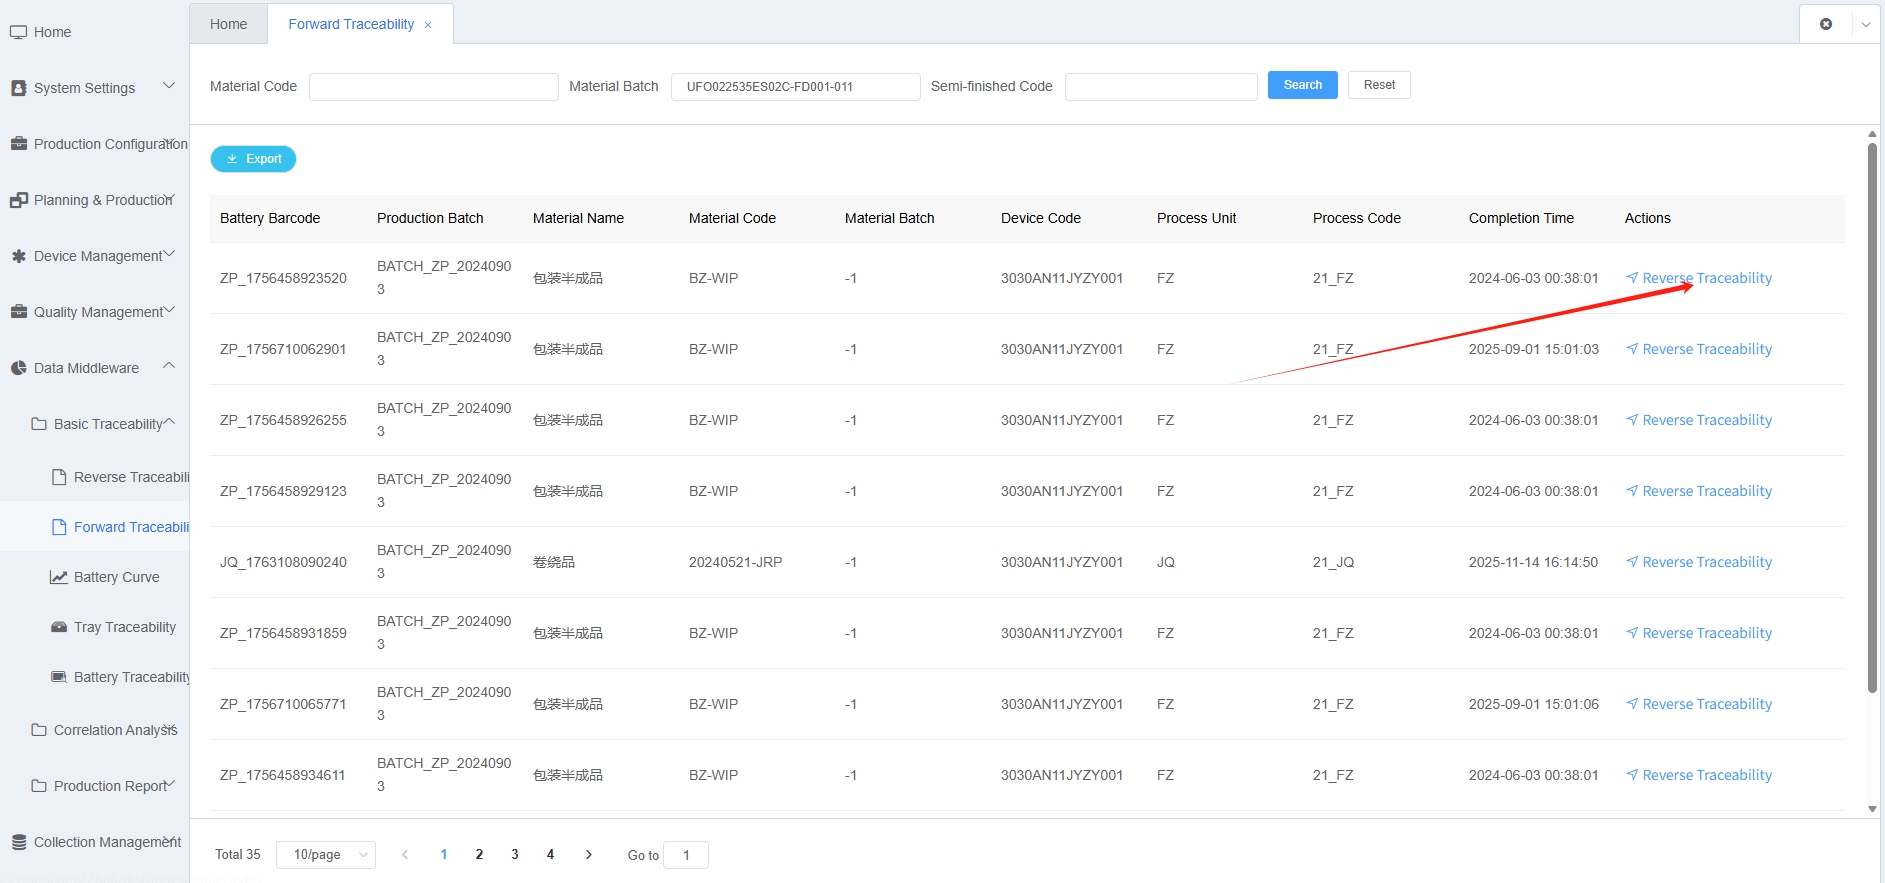This screenshot has height=883, width=1885.
Task: Click the Forward Traceability document icon in sidebar
Action: point(59,527)
